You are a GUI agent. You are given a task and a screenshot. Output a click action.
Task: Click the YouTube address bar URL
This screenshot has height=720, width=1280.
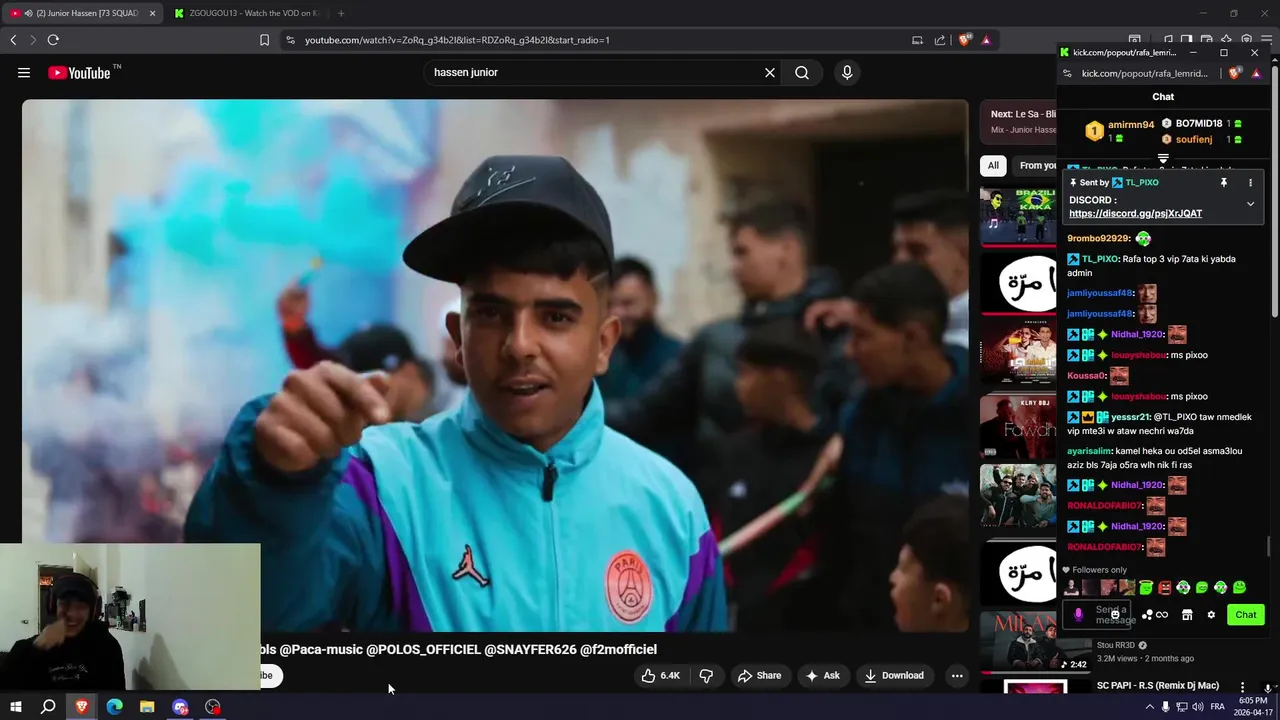[457, 40]
